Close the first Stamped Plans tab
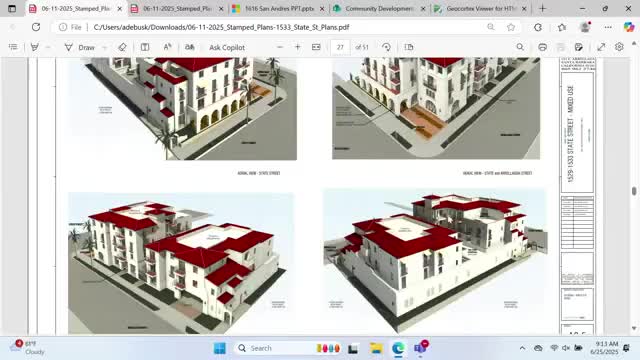Image resolution: width=640 pixels, height=360 pixels. 120,9
